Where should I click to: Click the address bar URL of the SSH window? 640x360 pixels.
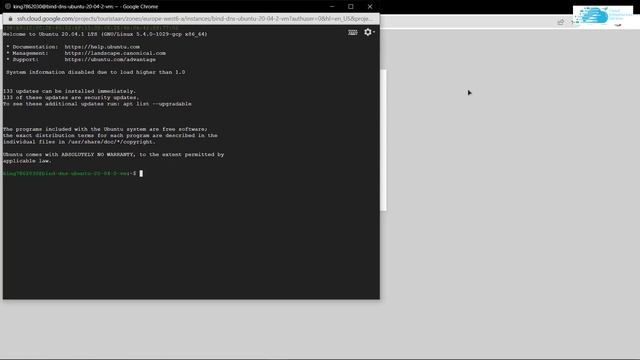tap(194, 19)
